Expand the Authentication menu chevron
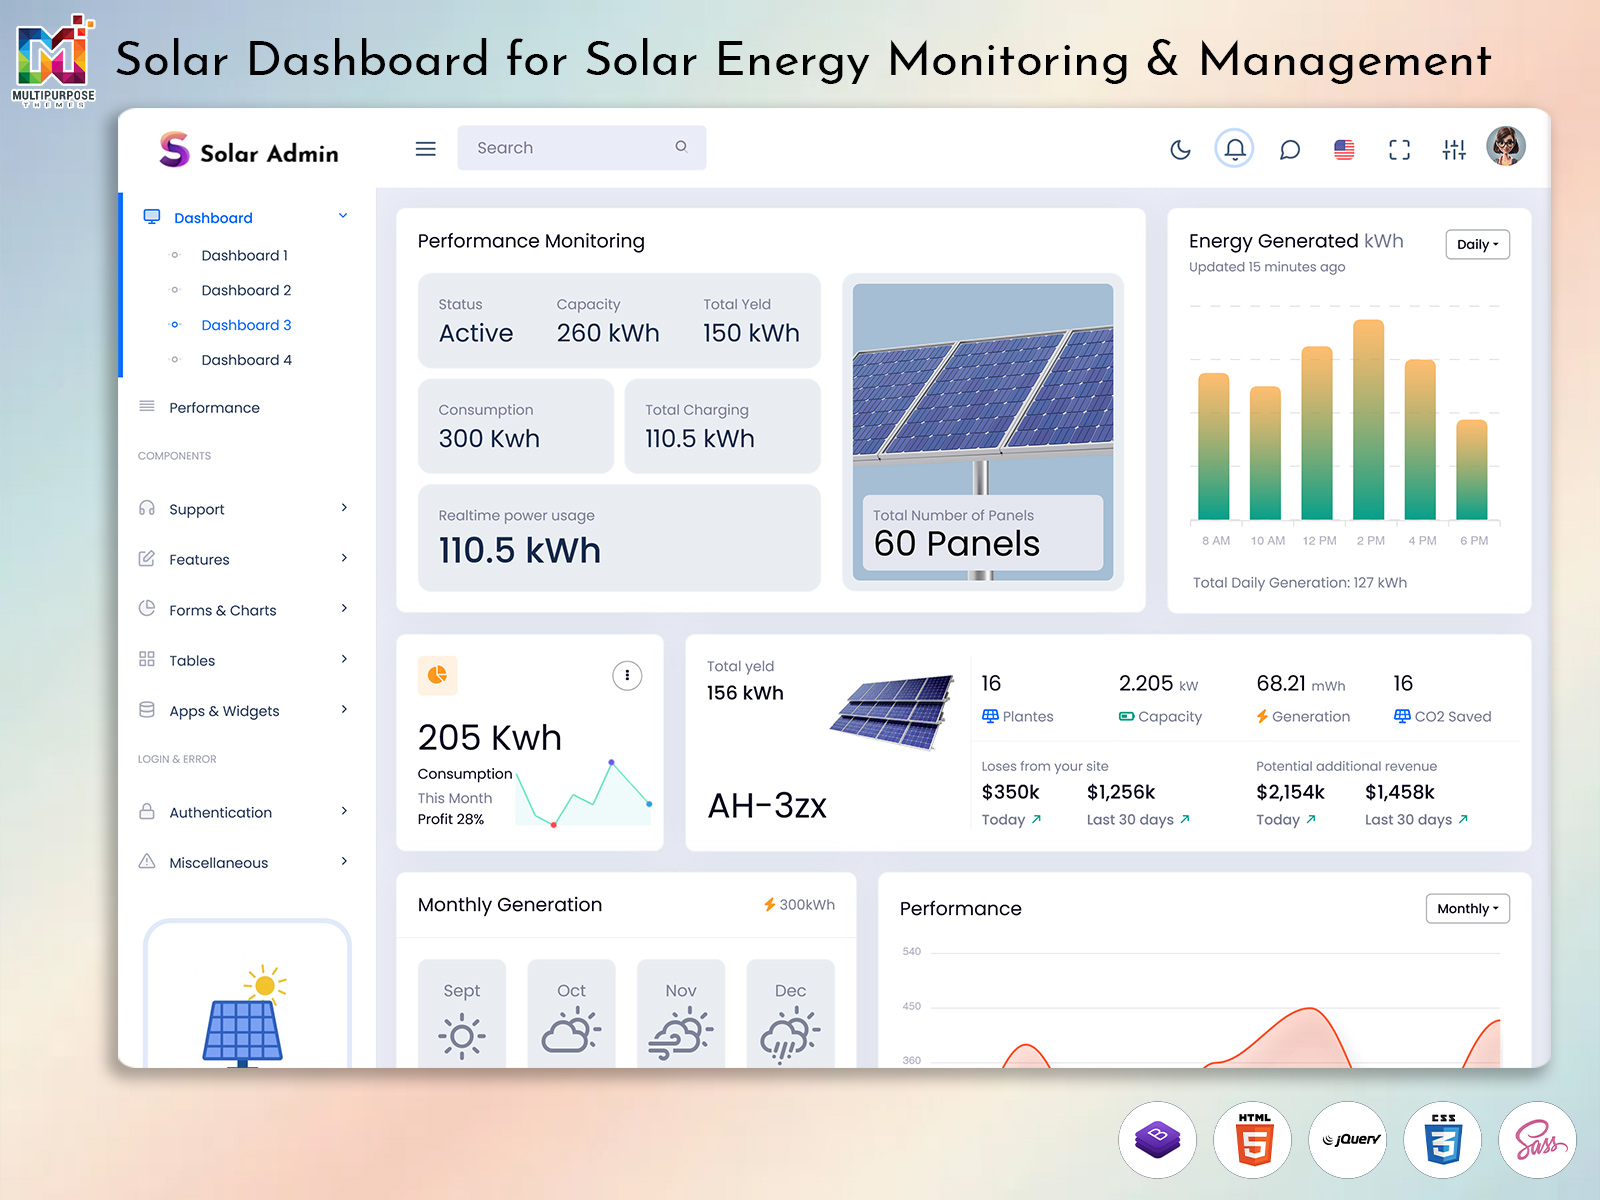The width and height of the screenshot is (1600, 1200). [344, 811]
